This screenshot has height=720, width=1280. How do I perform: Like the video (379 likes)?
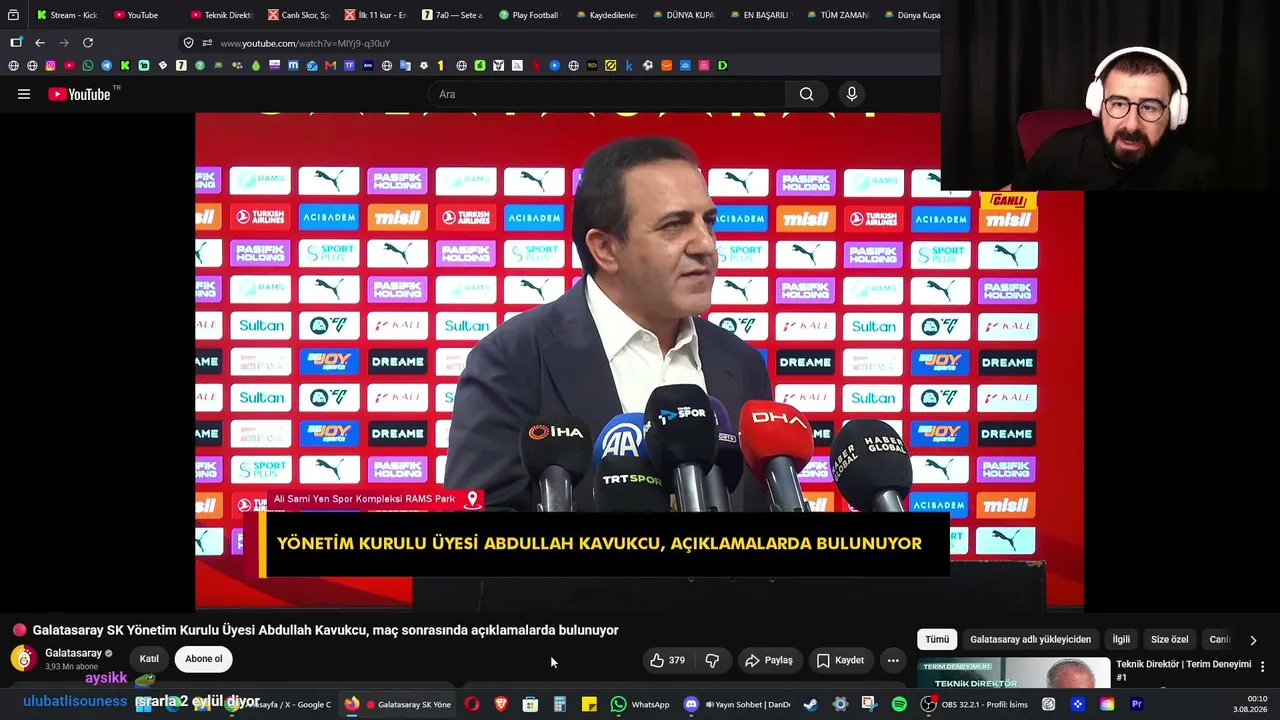click(x=667, y=660)
